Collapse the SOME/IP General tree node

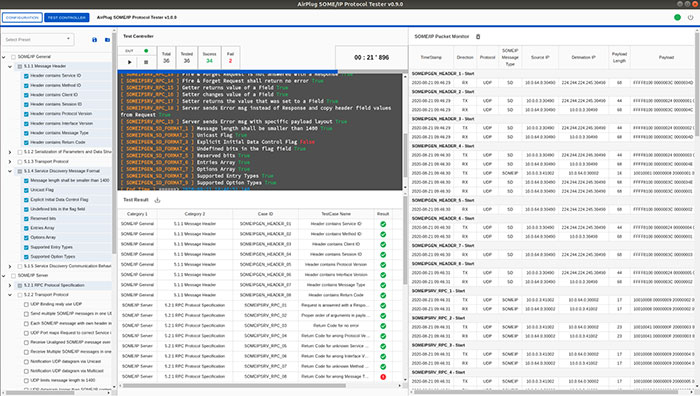[x=4, y=57]
